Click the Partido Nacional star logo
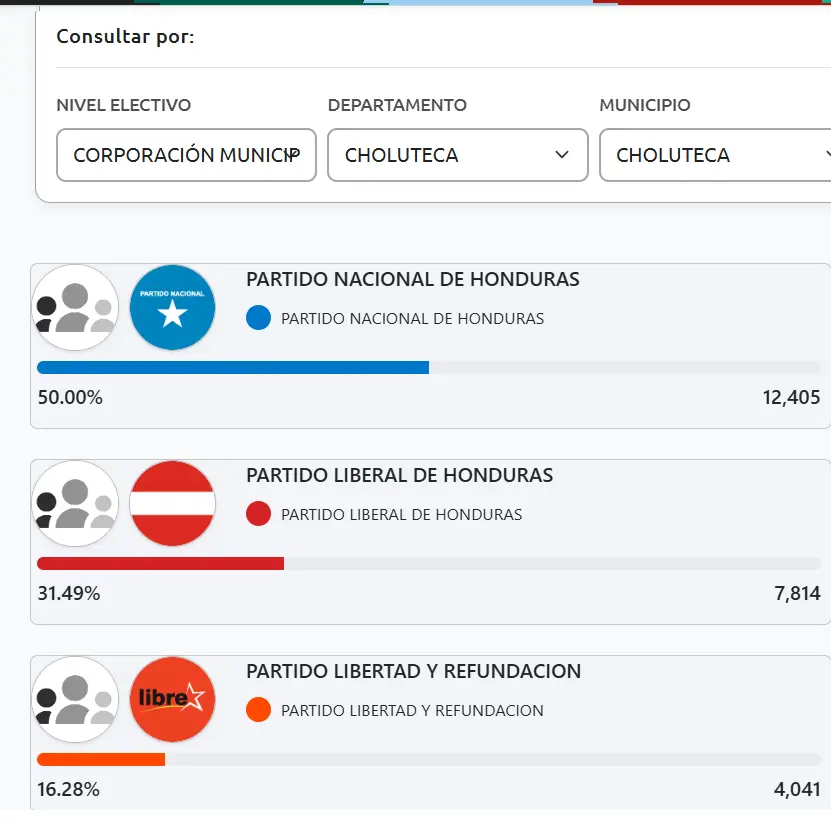 [173, 308]
